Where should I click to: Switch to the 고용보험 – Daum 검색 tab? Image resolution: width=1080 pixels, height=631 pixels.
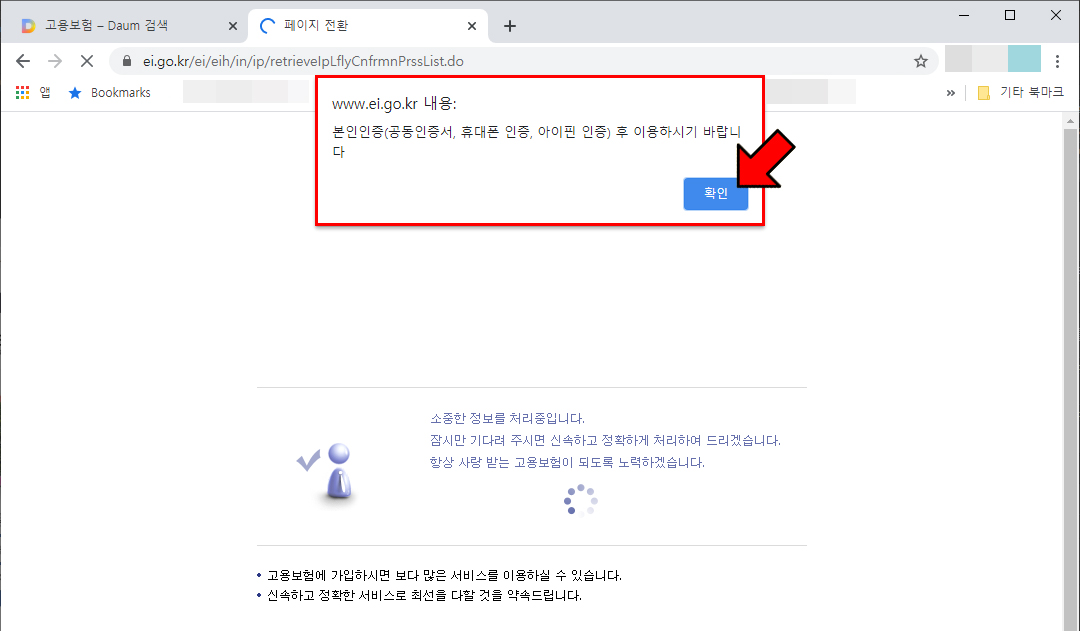pyautogui.click(x=124, y=25)
